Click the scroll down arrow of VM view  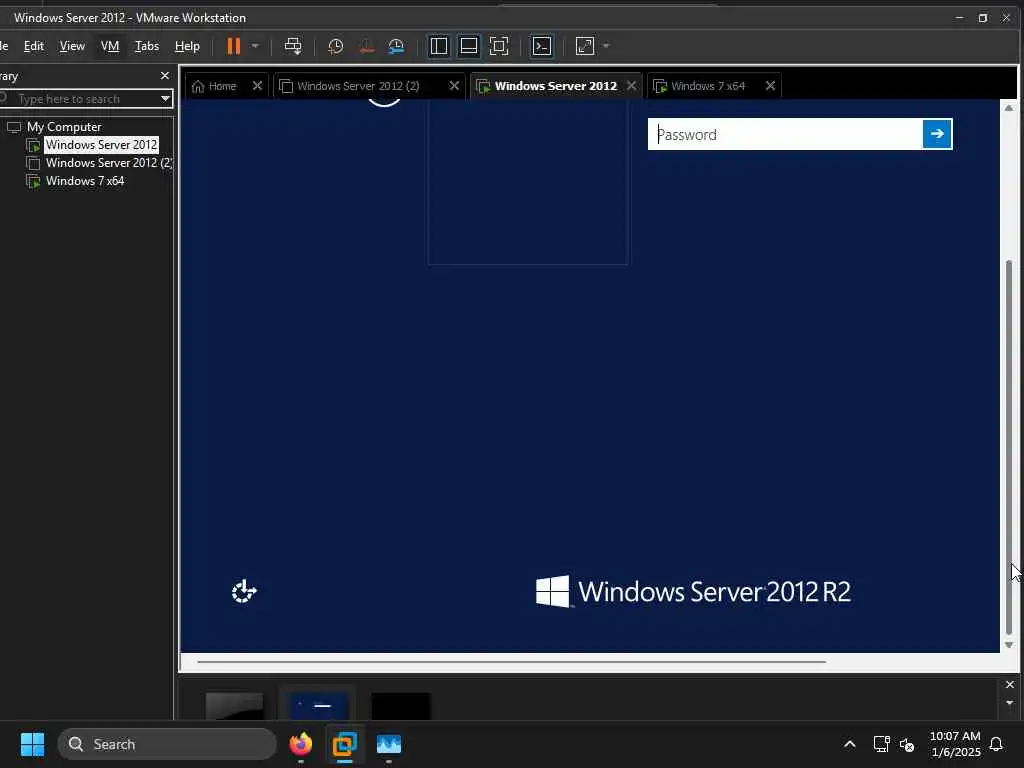pyautogui.click(x=1009, y=645)
